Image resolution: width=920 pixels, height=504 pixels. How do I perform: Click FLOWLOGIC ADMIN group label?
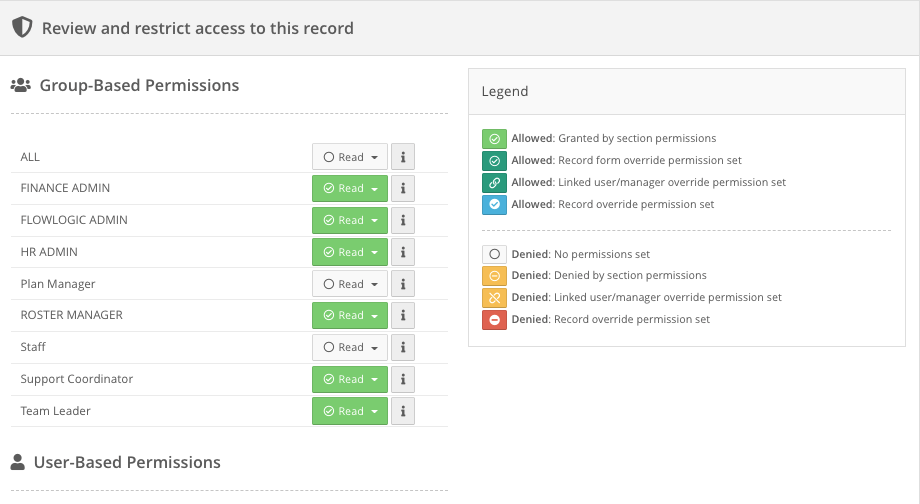tap(74, 220)
